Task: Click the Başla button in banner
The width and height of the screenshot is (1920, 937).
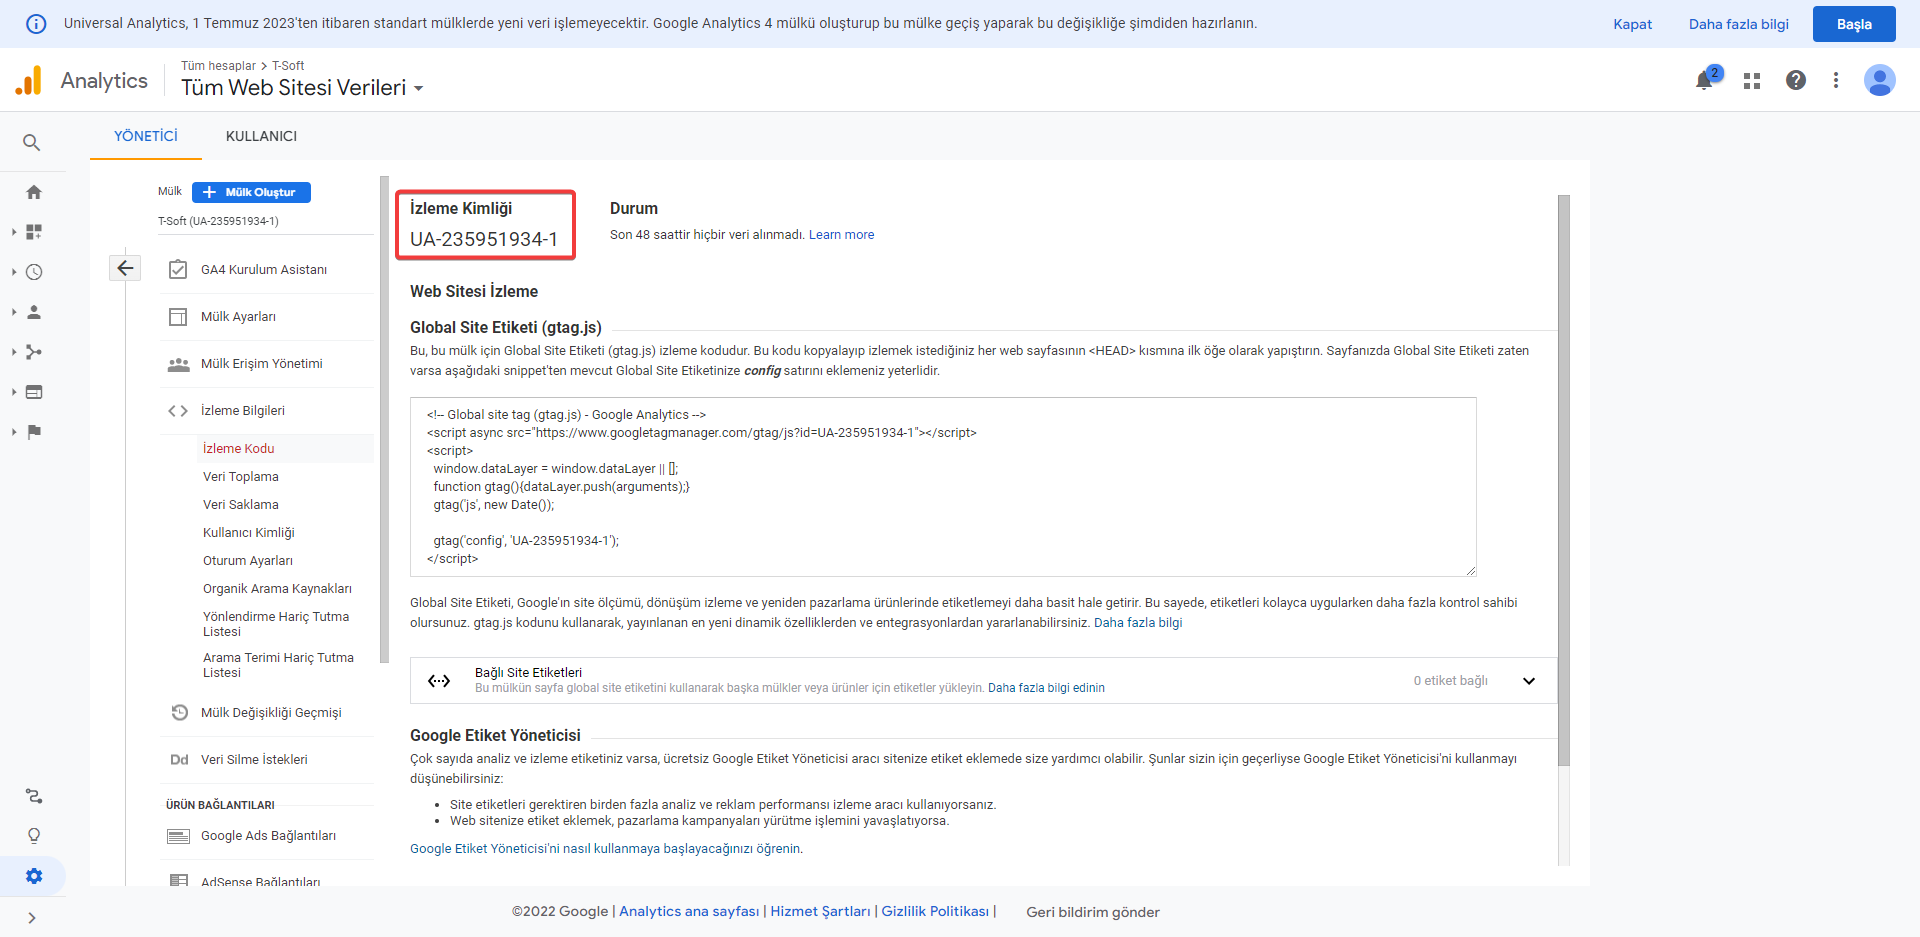Action: 1854,24
